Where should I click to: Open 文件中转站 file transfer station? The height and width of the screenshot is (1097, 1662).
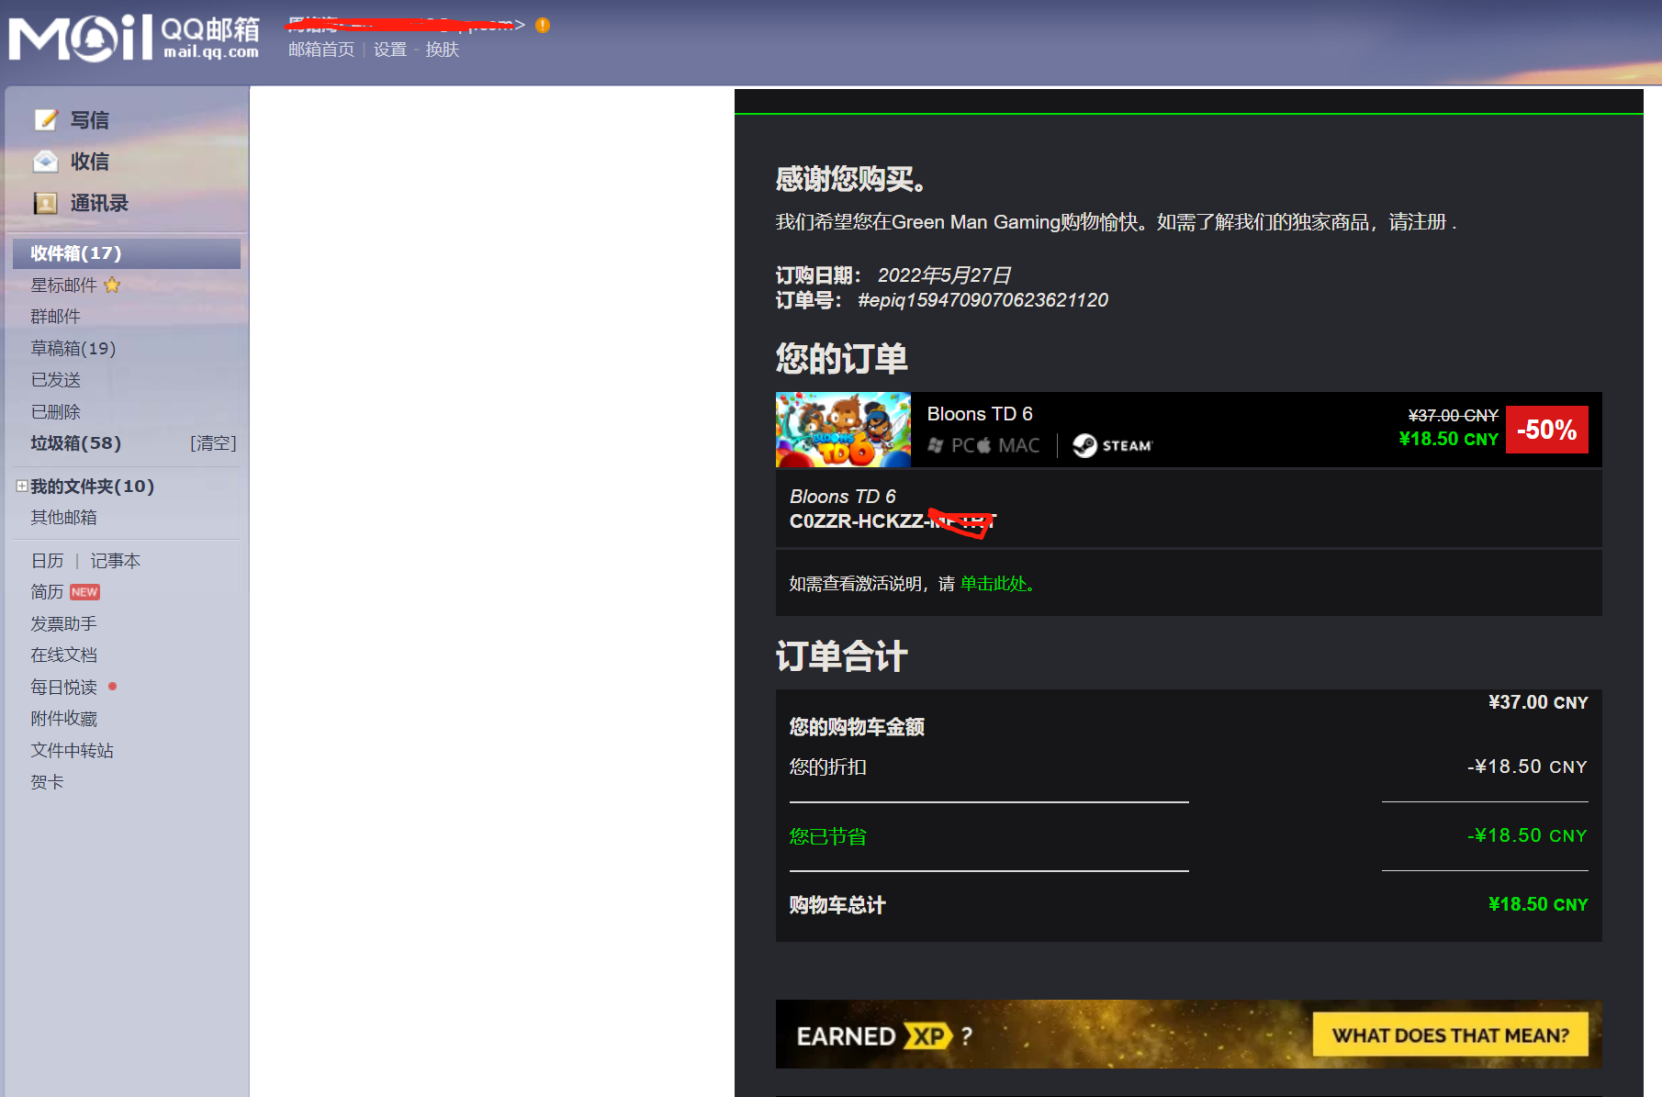[x=72, y=750]
